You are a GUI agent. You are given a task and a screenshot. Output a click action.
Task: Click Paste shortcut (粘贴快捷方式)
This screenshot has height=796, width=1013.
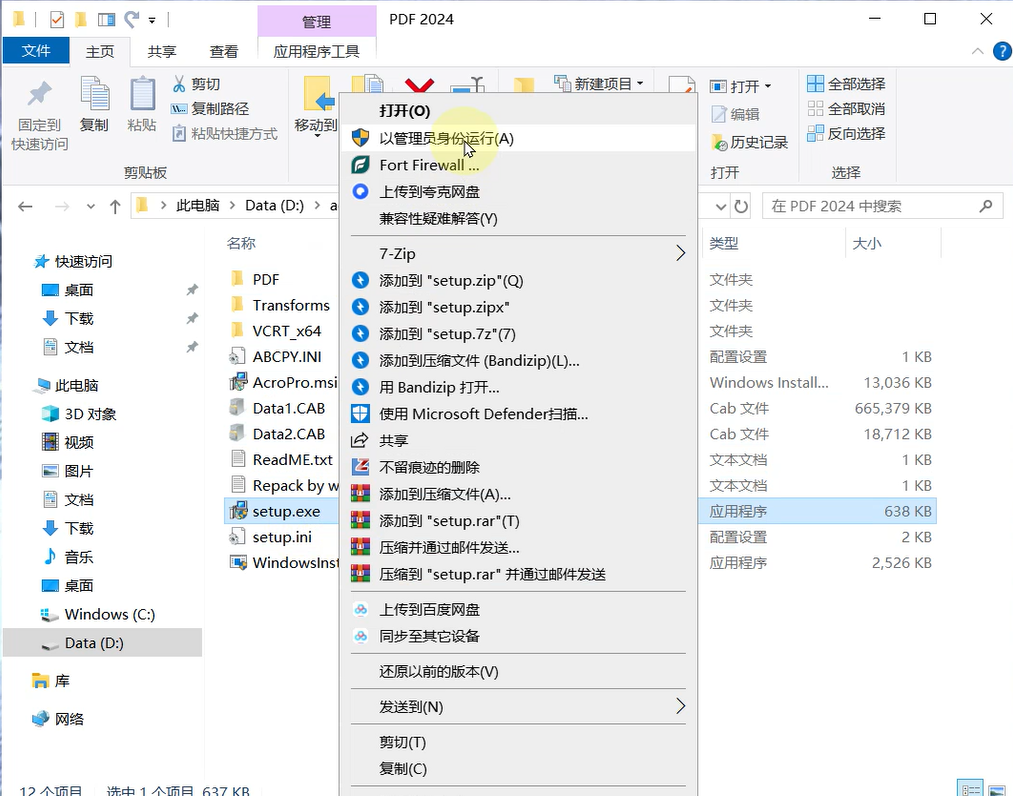[x=225, y=134]
